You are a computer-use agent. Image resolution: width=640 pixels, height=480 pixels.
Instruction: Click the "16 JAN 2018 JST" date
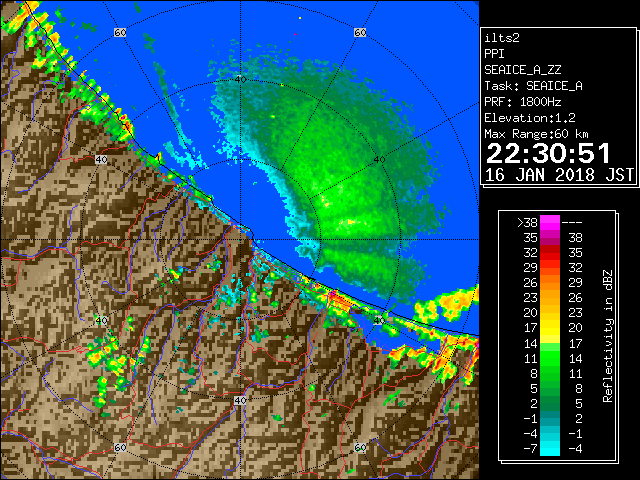559,175
